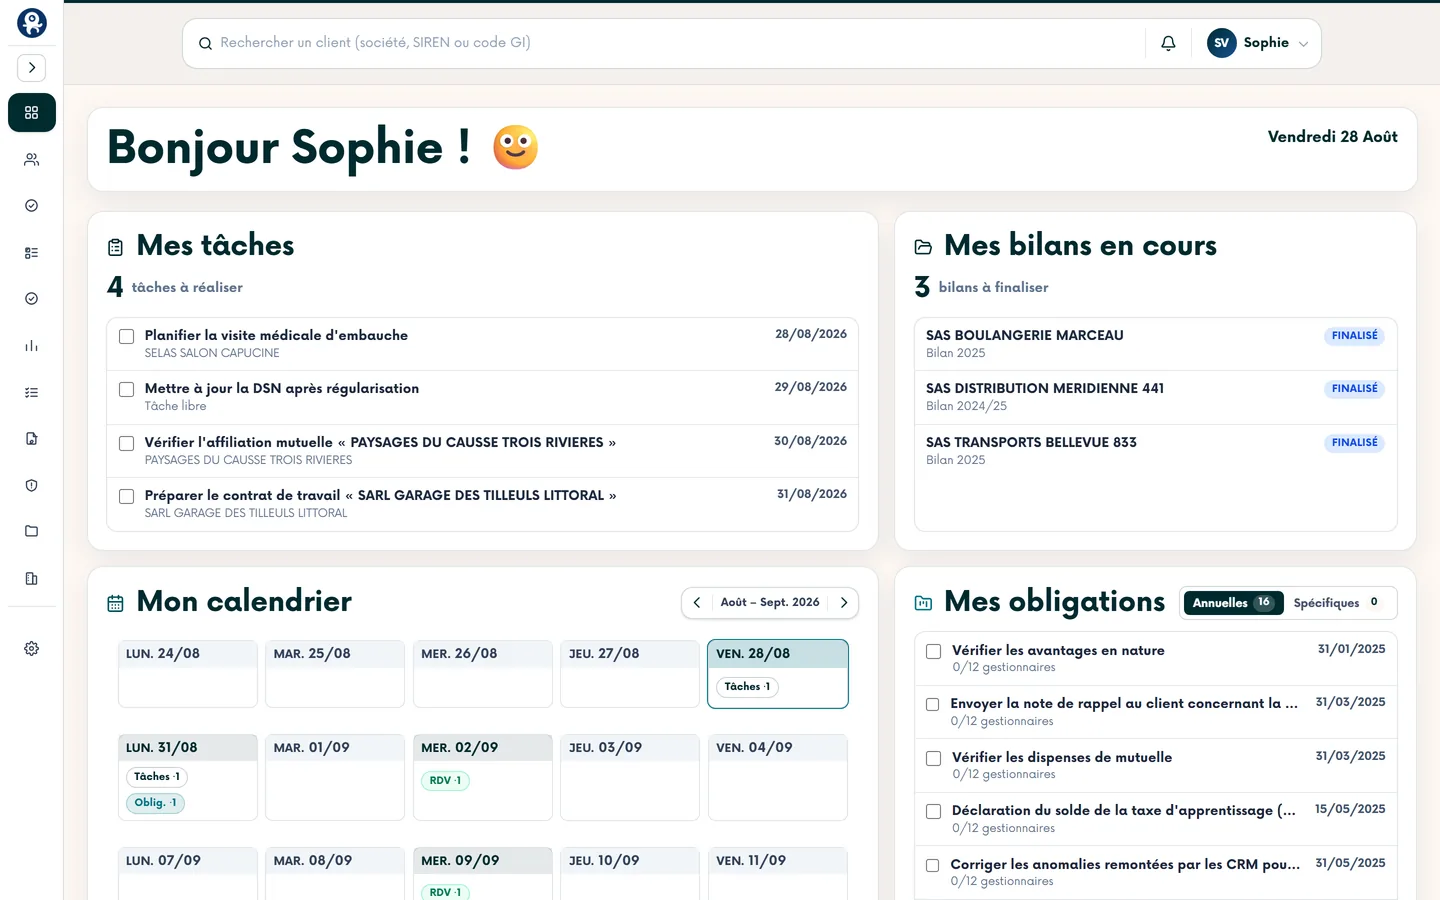Select the Annuelles obligations tab
The width and height of the screenshot is (1440, 900).
[x=1233, y=603]
